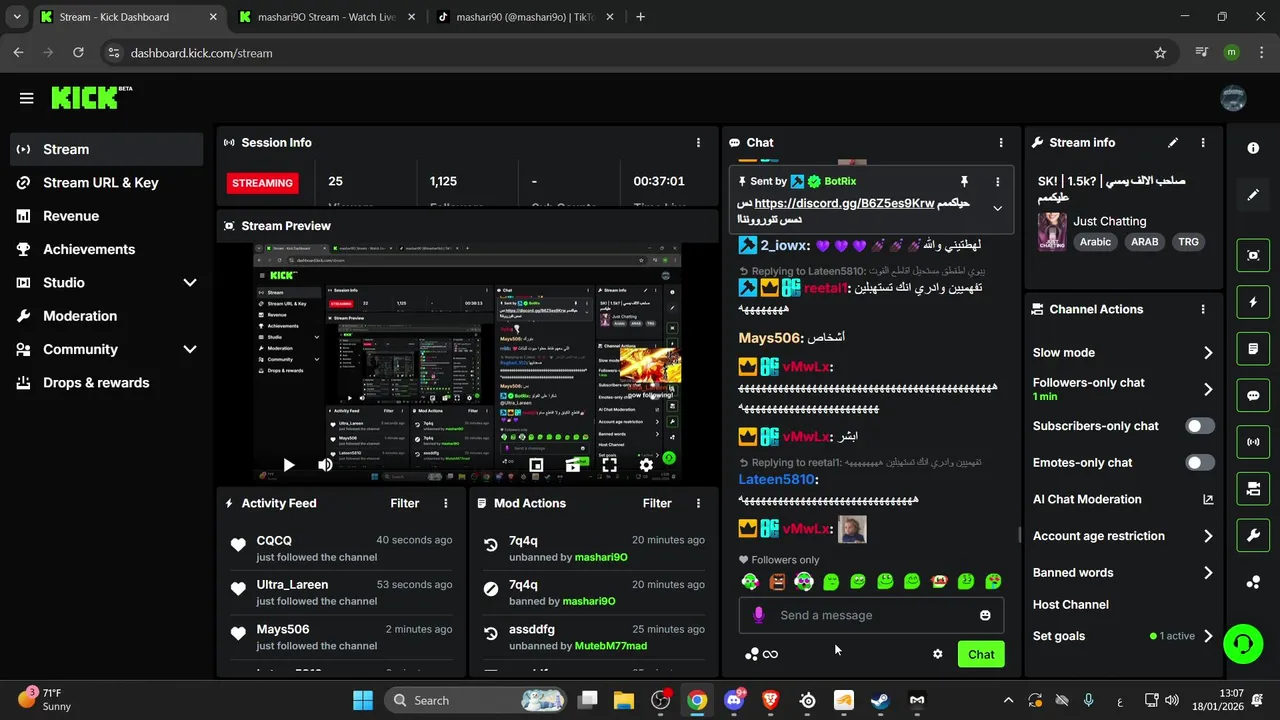Open Banned words settings
The width and height of the screenshot is (1280, 720).
tap(1123, 573)
